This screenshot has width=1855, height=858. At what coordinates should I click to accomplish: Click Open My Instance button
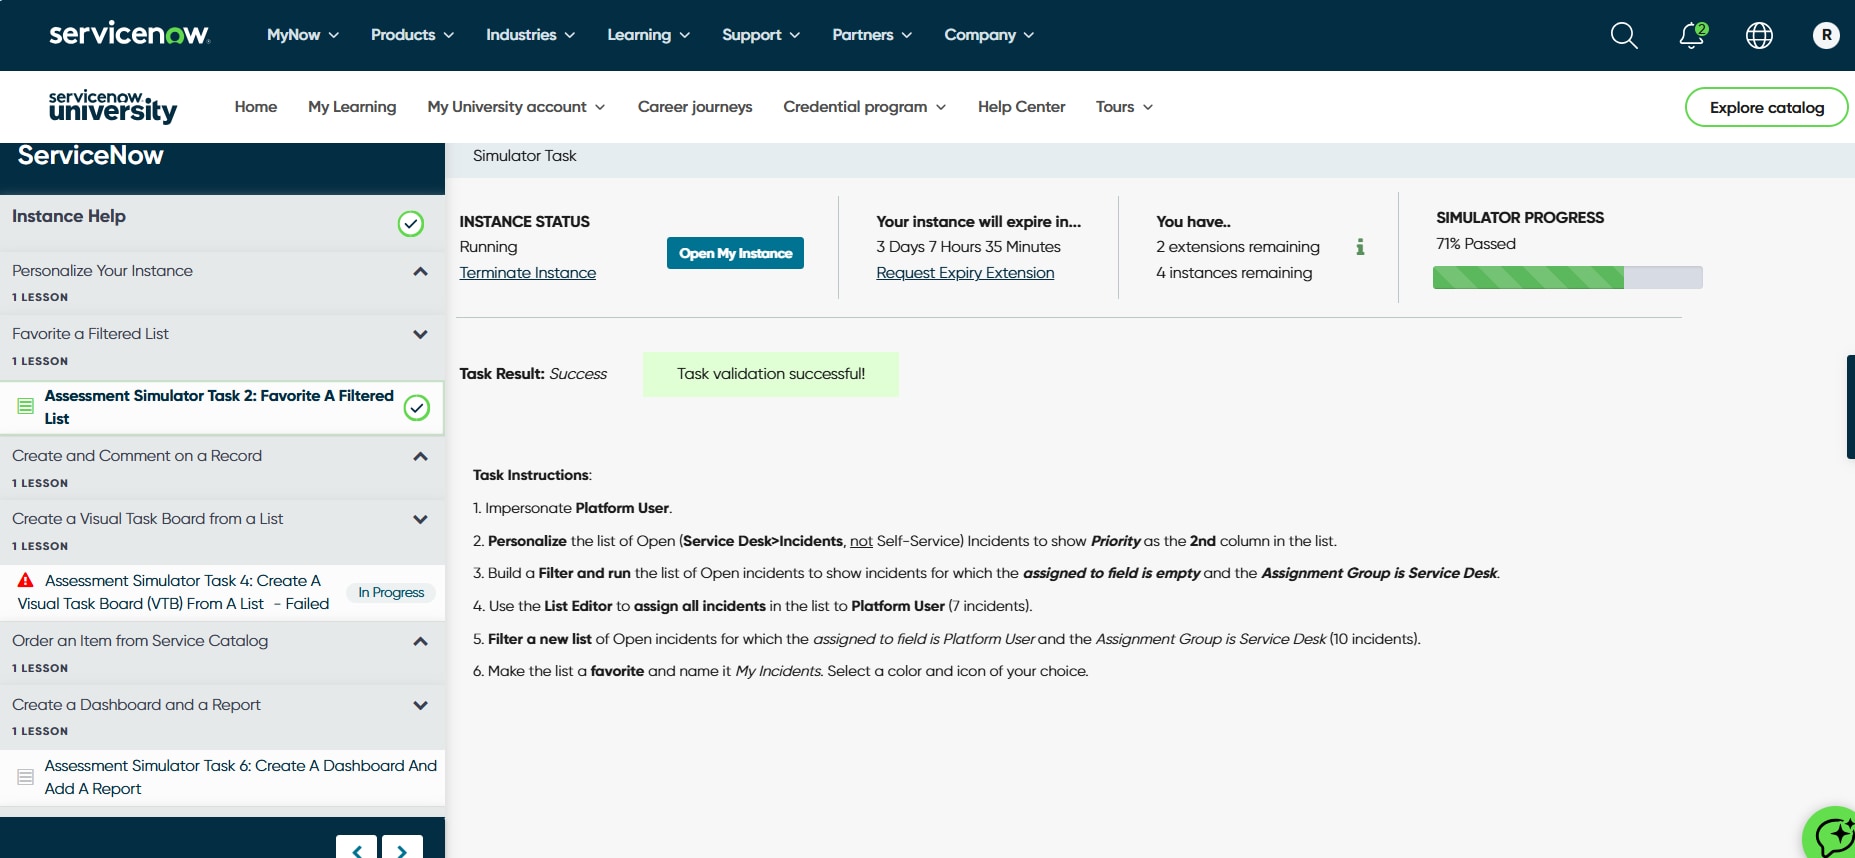pos(735,253)
